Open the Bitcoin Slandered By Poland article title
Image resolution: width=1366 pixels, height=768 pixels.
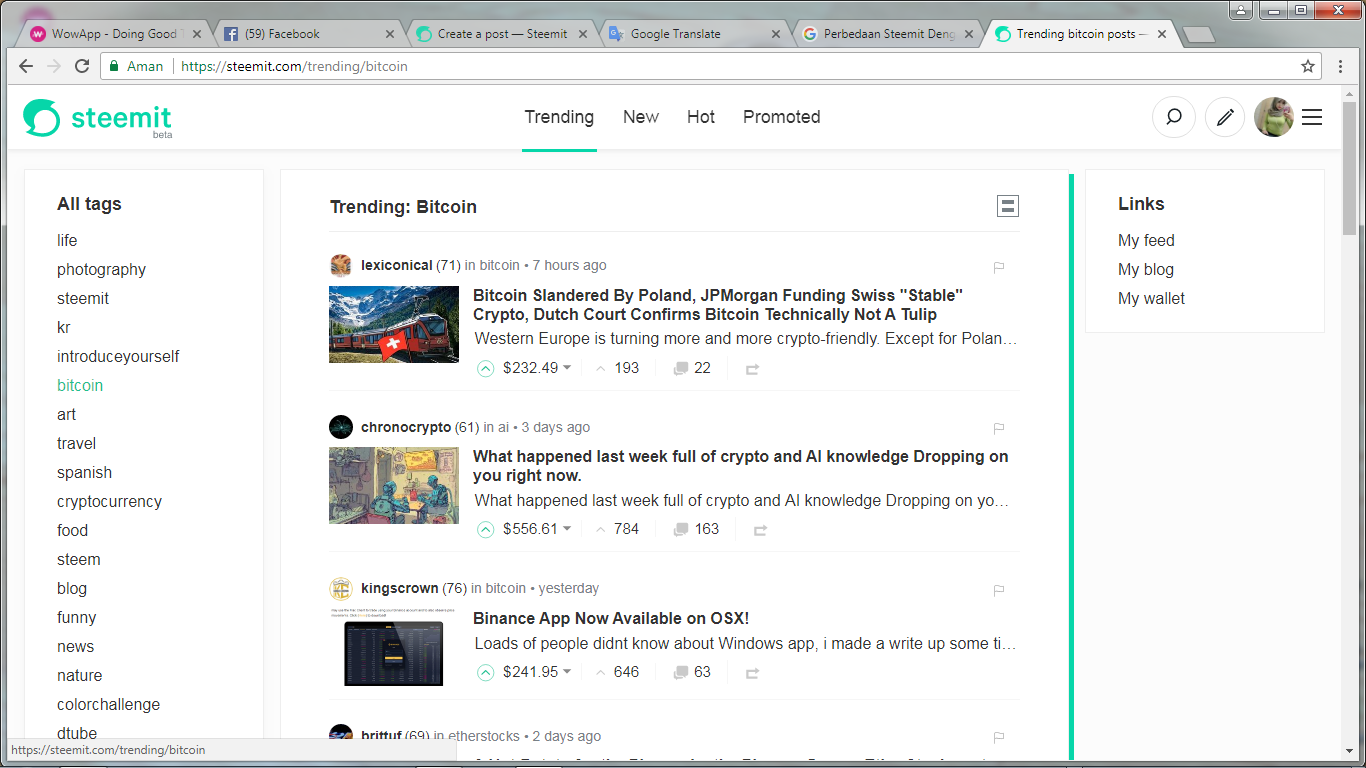coord(718,305)
